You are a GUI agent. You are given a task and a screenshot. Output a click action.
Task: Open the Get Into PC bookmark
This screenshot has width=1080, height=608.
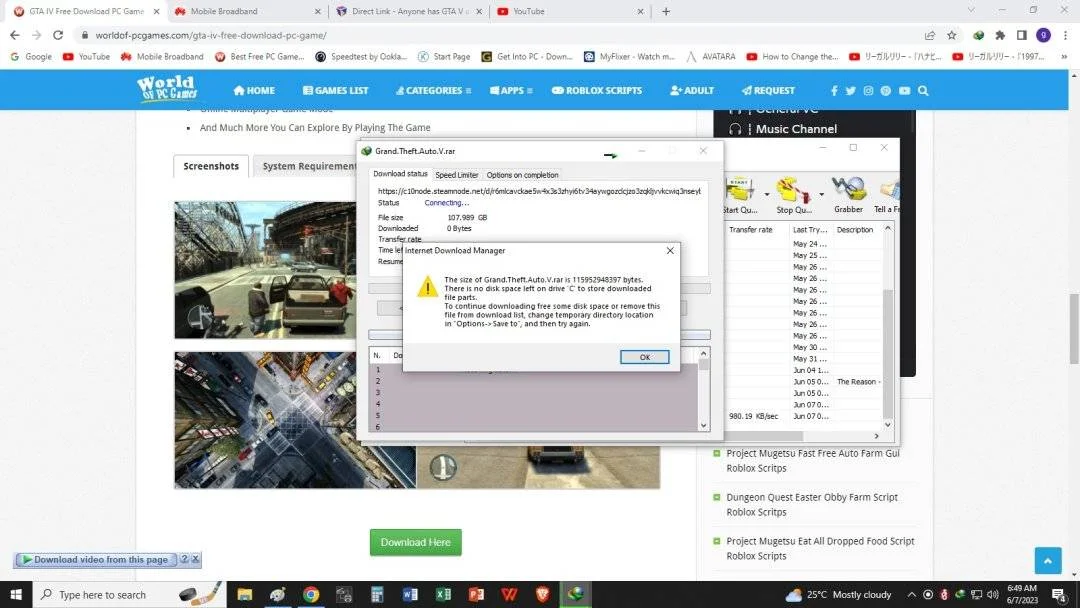pos(527,56)
